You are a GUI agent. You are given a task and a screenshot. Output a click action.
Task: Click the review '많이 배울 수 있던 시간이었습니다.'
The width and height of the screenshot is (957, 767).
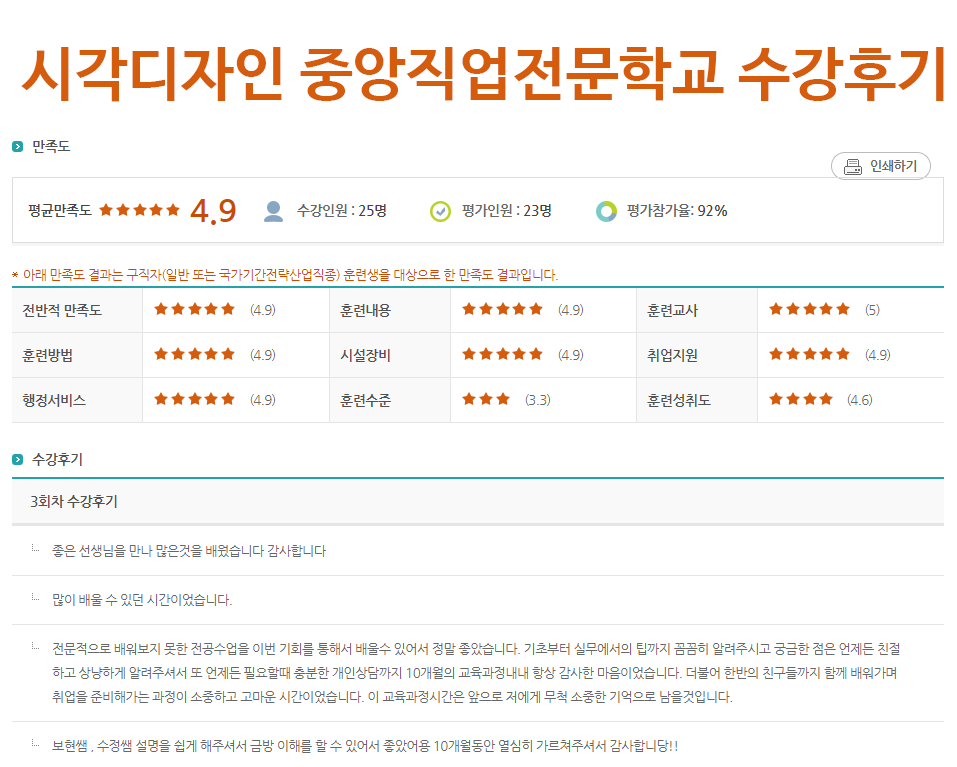click(x=142, y=600)
